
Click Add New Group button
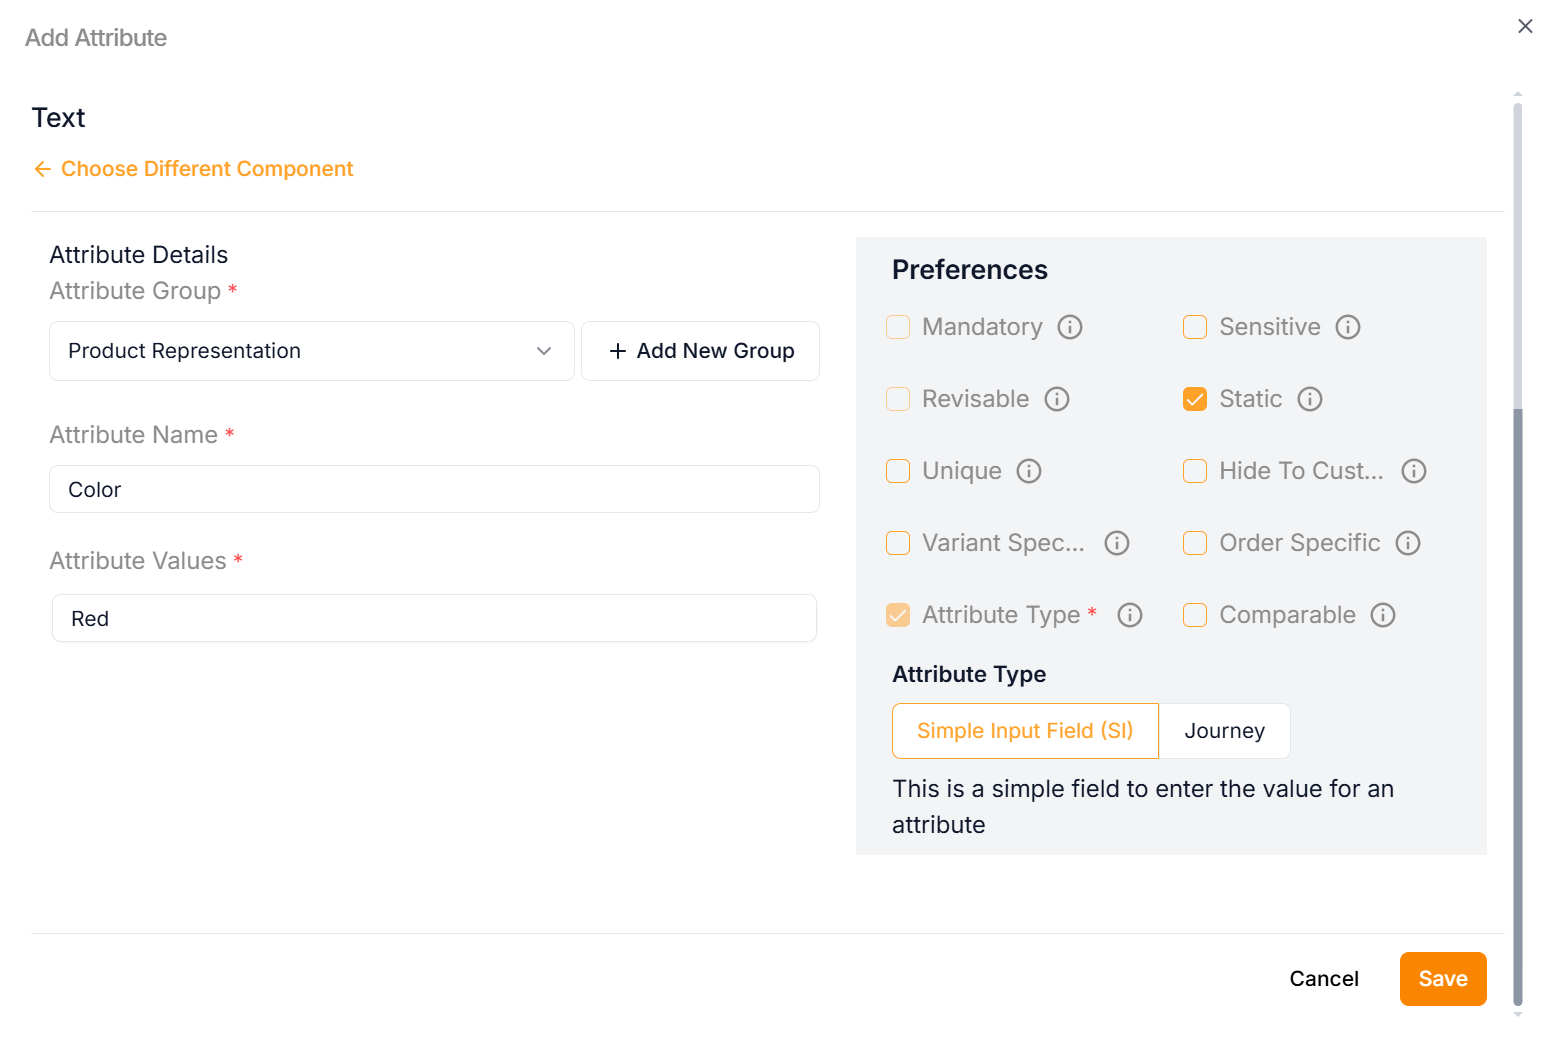tap(700, 351)
